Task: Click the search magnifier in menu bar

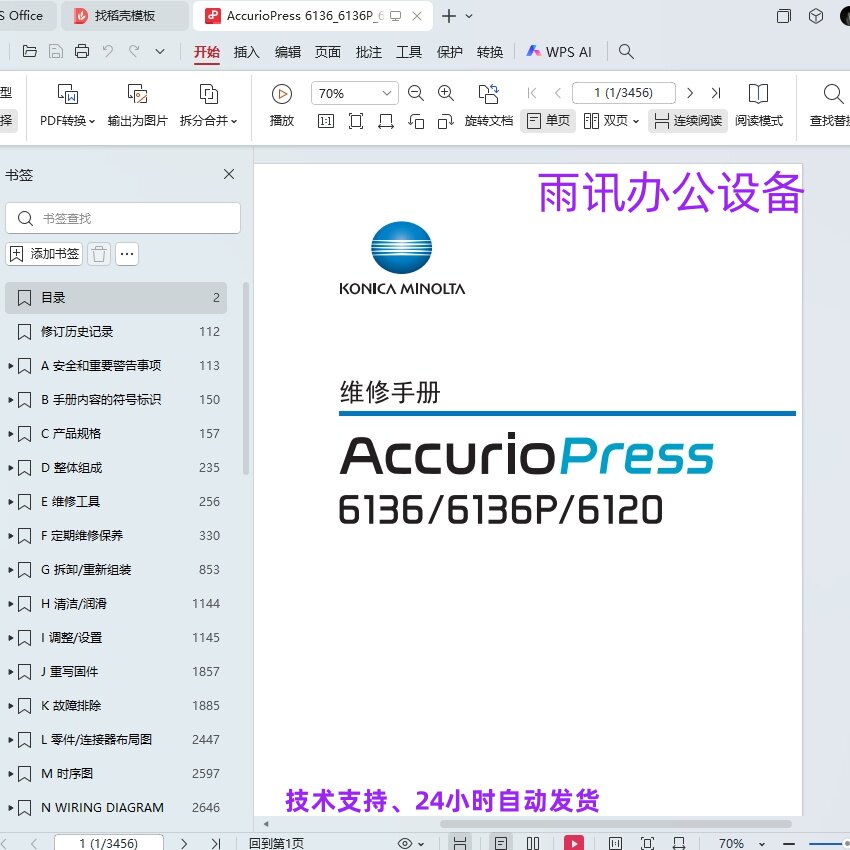Action: pos(626,51)
